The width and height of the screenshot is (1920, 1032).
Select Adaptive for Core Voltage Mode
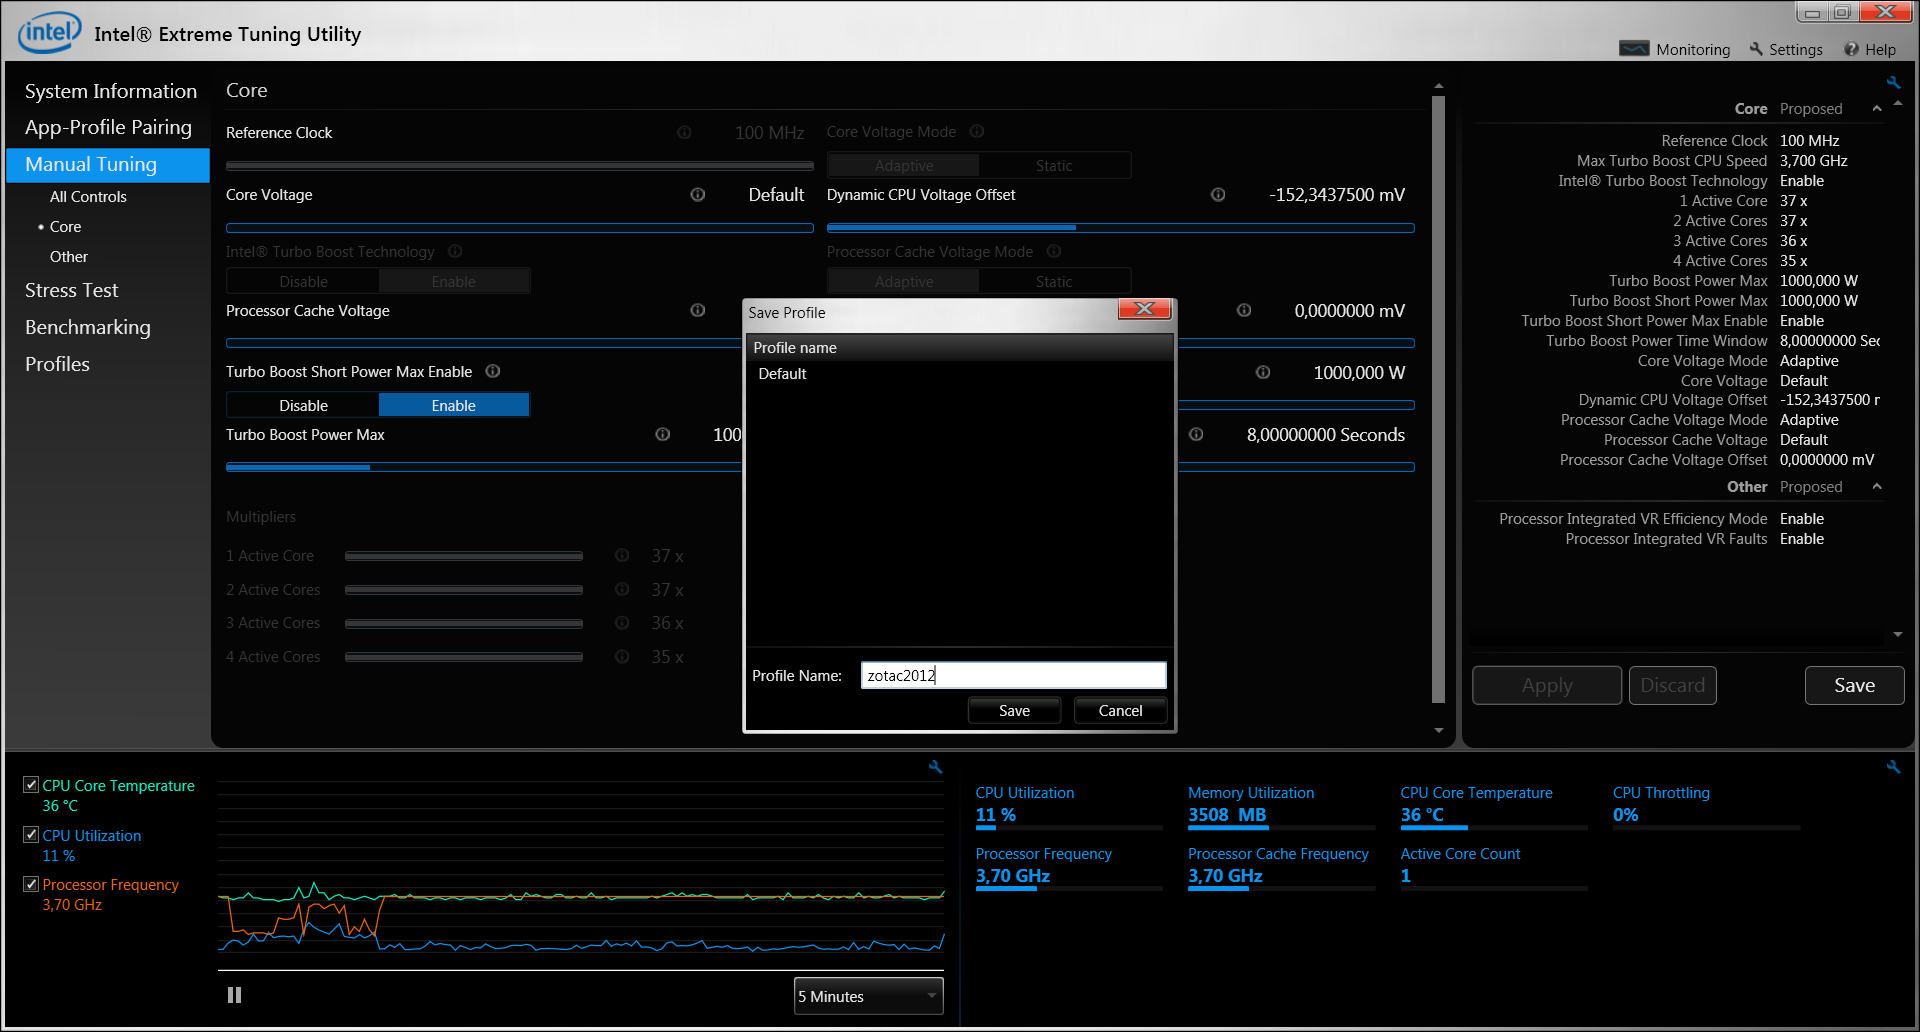[x=904, y=165]
